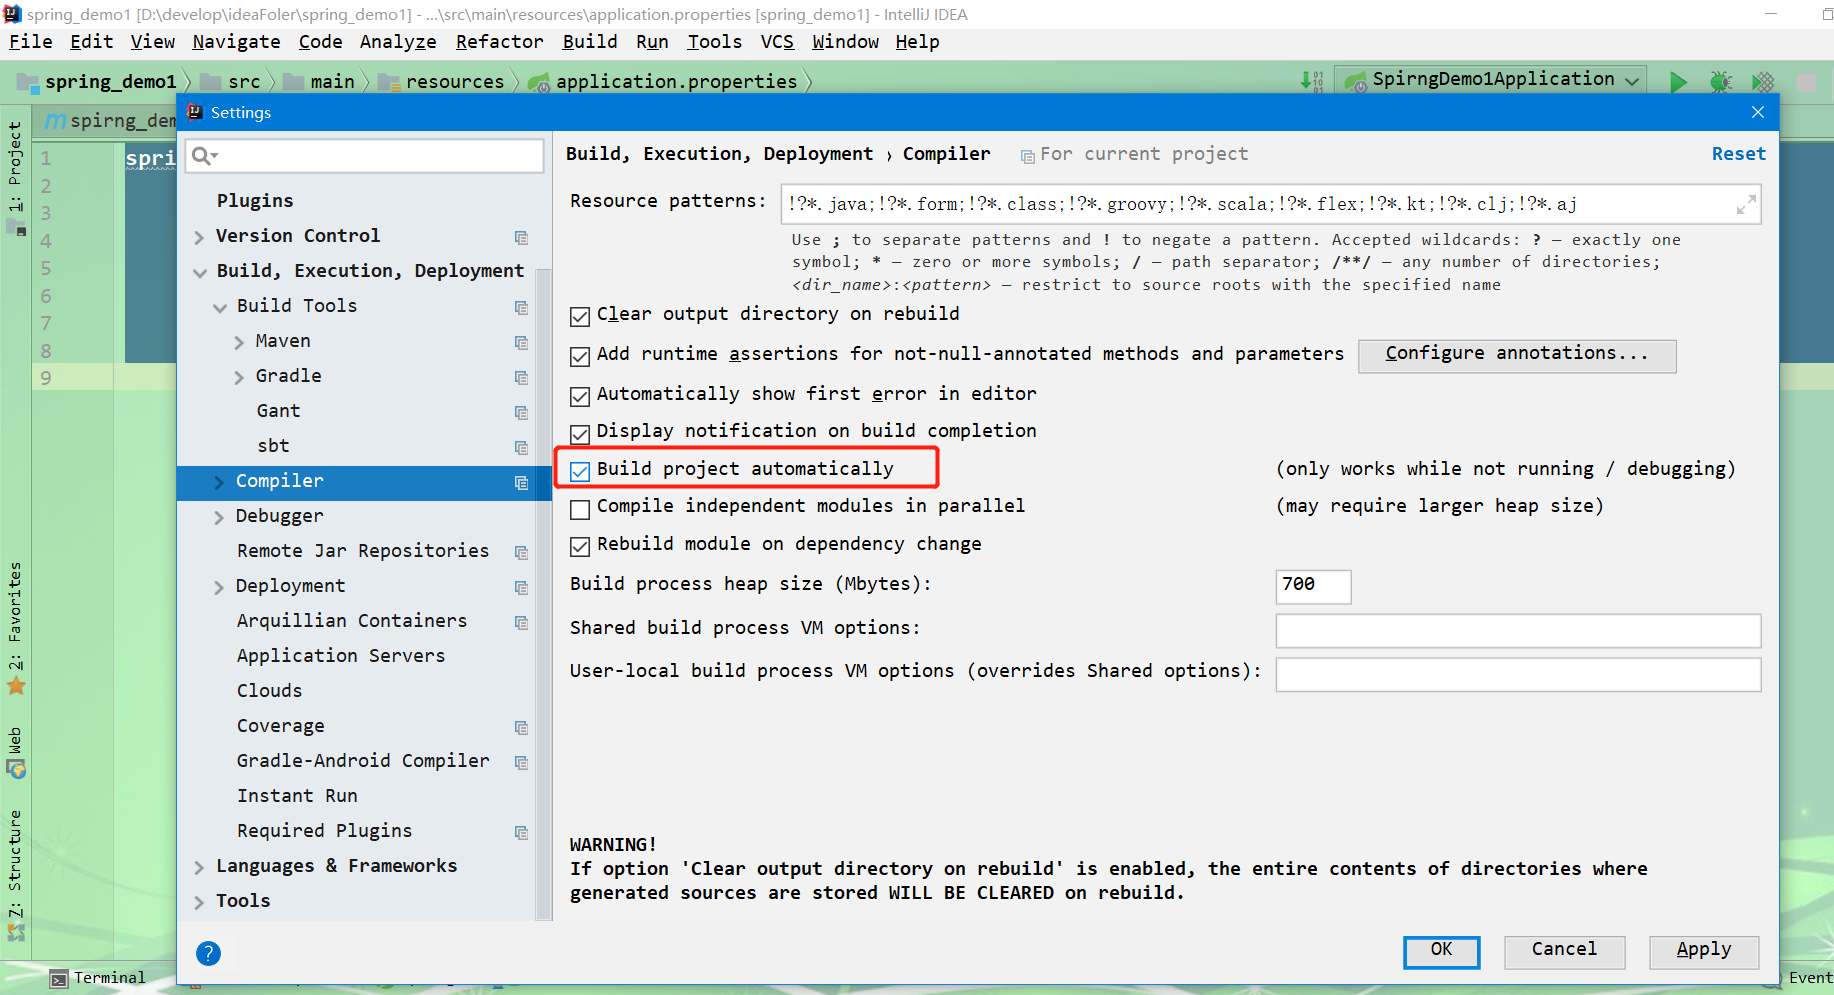This screenshot has width=1834, height=995.
Task: Click project-level icon next to sbt
Action: click(521, 447)
